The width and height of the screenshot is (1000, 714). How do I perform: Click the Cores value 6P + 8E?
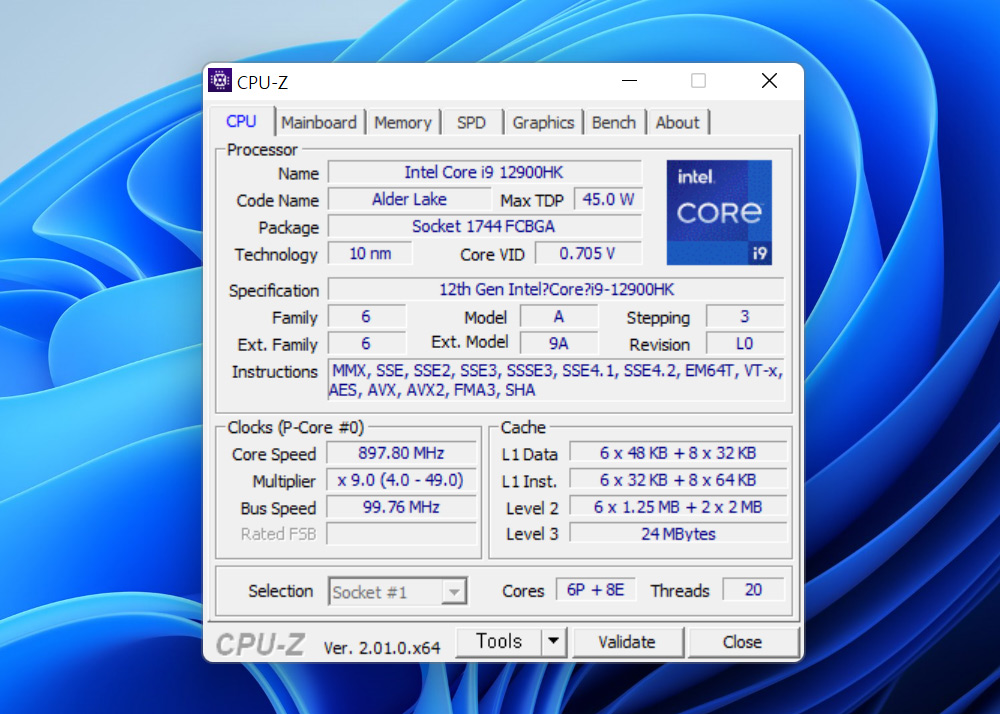[x=596, y=590]
